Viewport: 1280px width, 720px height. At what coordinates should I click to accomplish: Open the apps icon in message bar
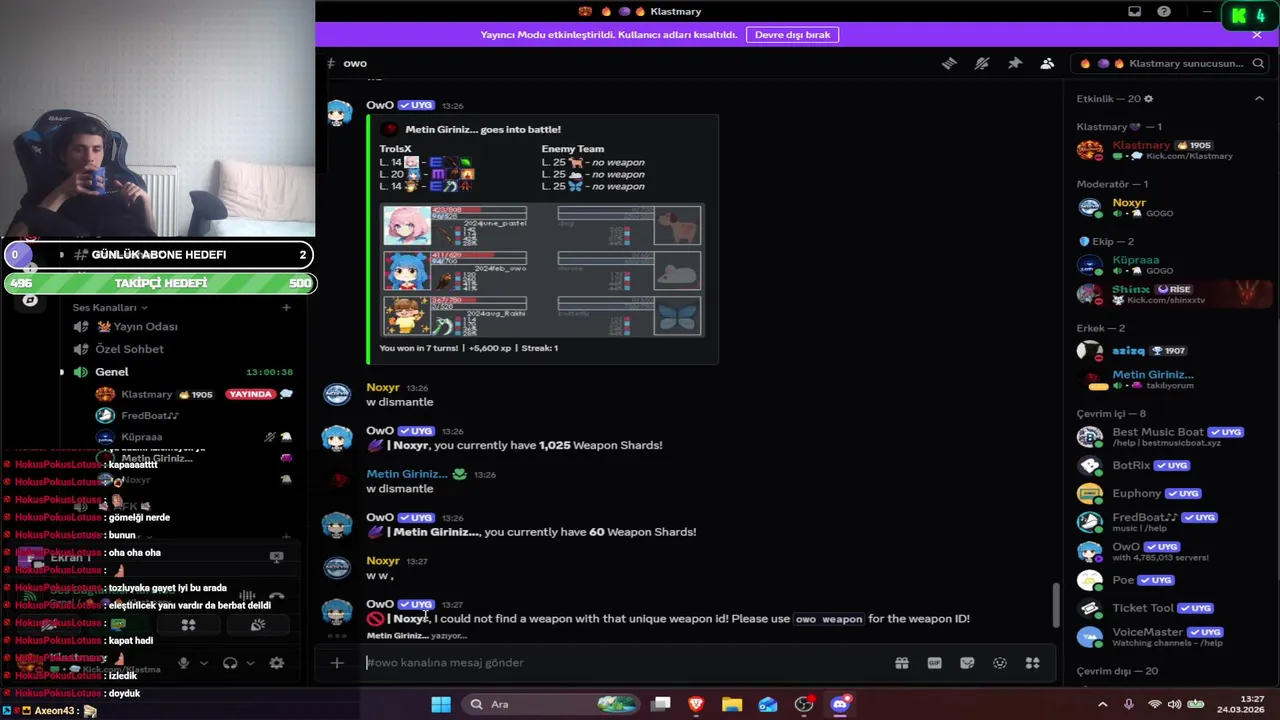tap(1033, 662)
